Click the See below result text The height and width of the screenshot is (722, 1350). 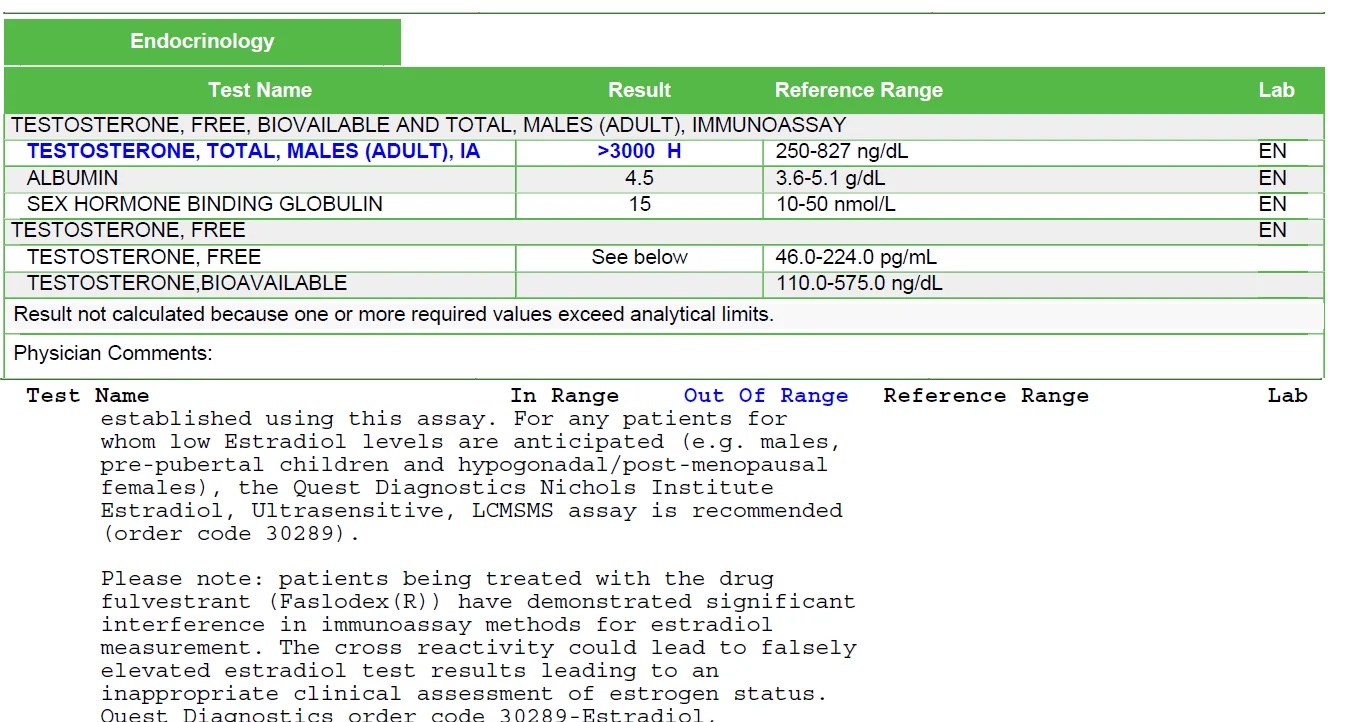639,257
